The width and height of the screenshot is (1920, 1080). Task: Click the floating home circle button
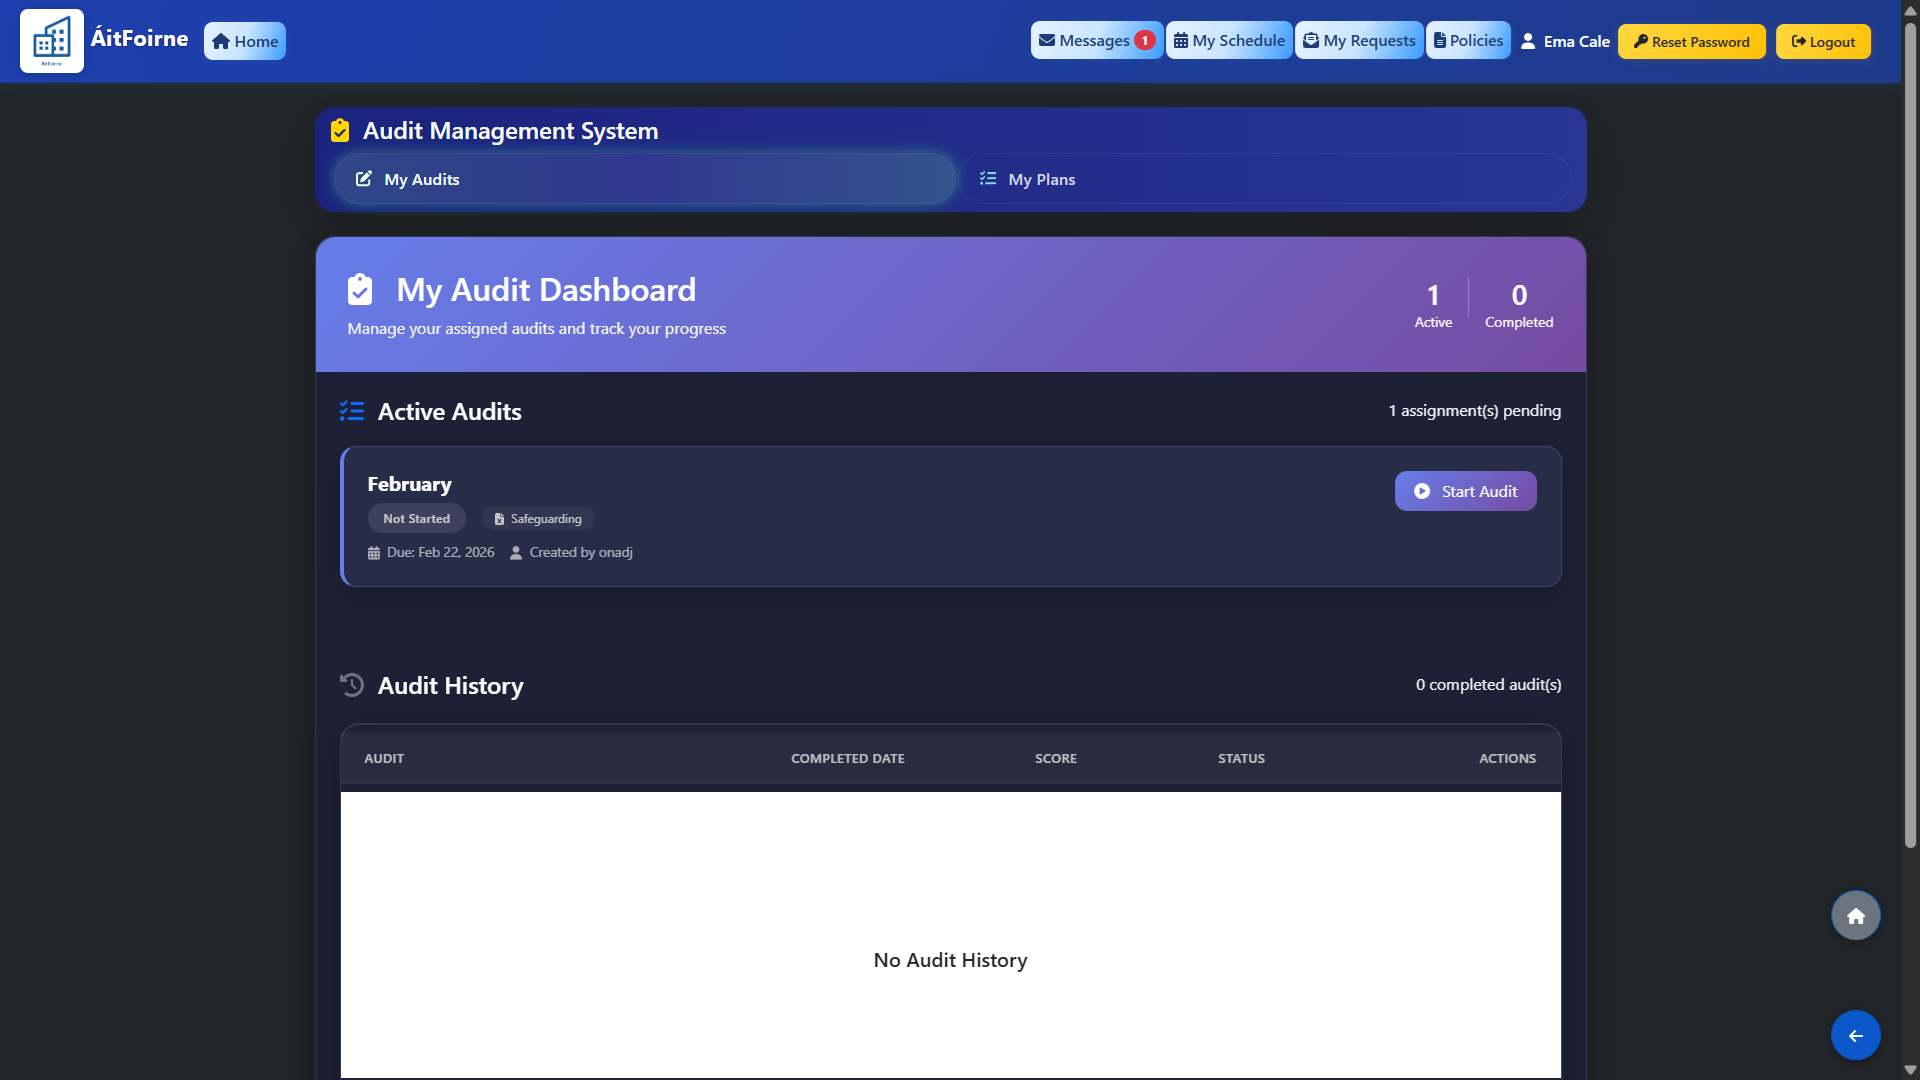(1855, 915)
